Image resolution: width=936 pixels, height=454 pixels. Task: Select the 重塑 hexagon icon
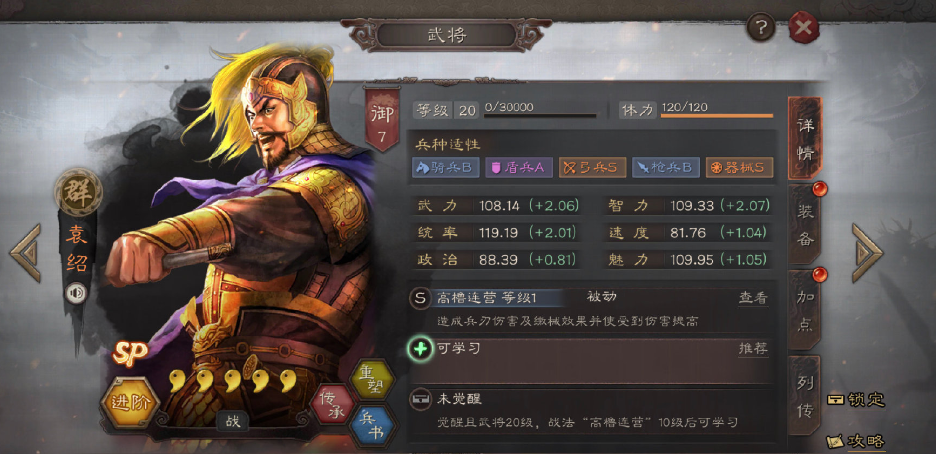coord(372,379)
